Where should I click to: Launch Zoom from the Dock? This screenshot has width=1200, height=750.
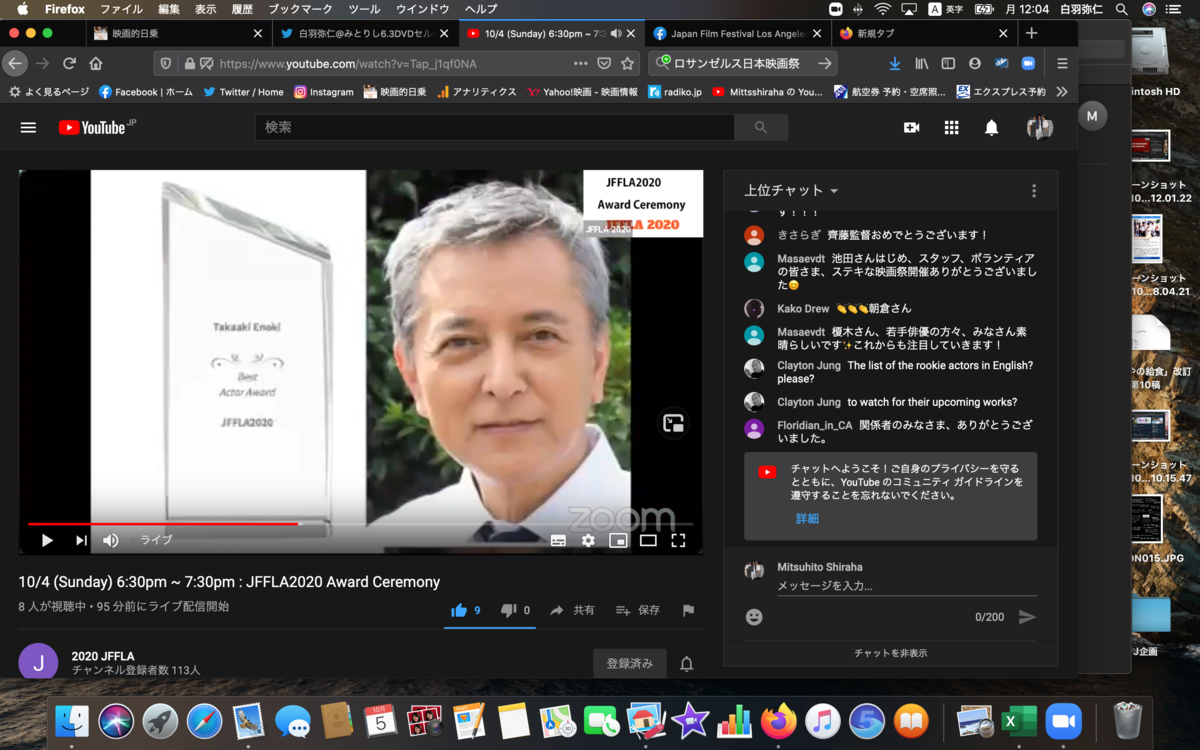click(x=1064, y=720)
